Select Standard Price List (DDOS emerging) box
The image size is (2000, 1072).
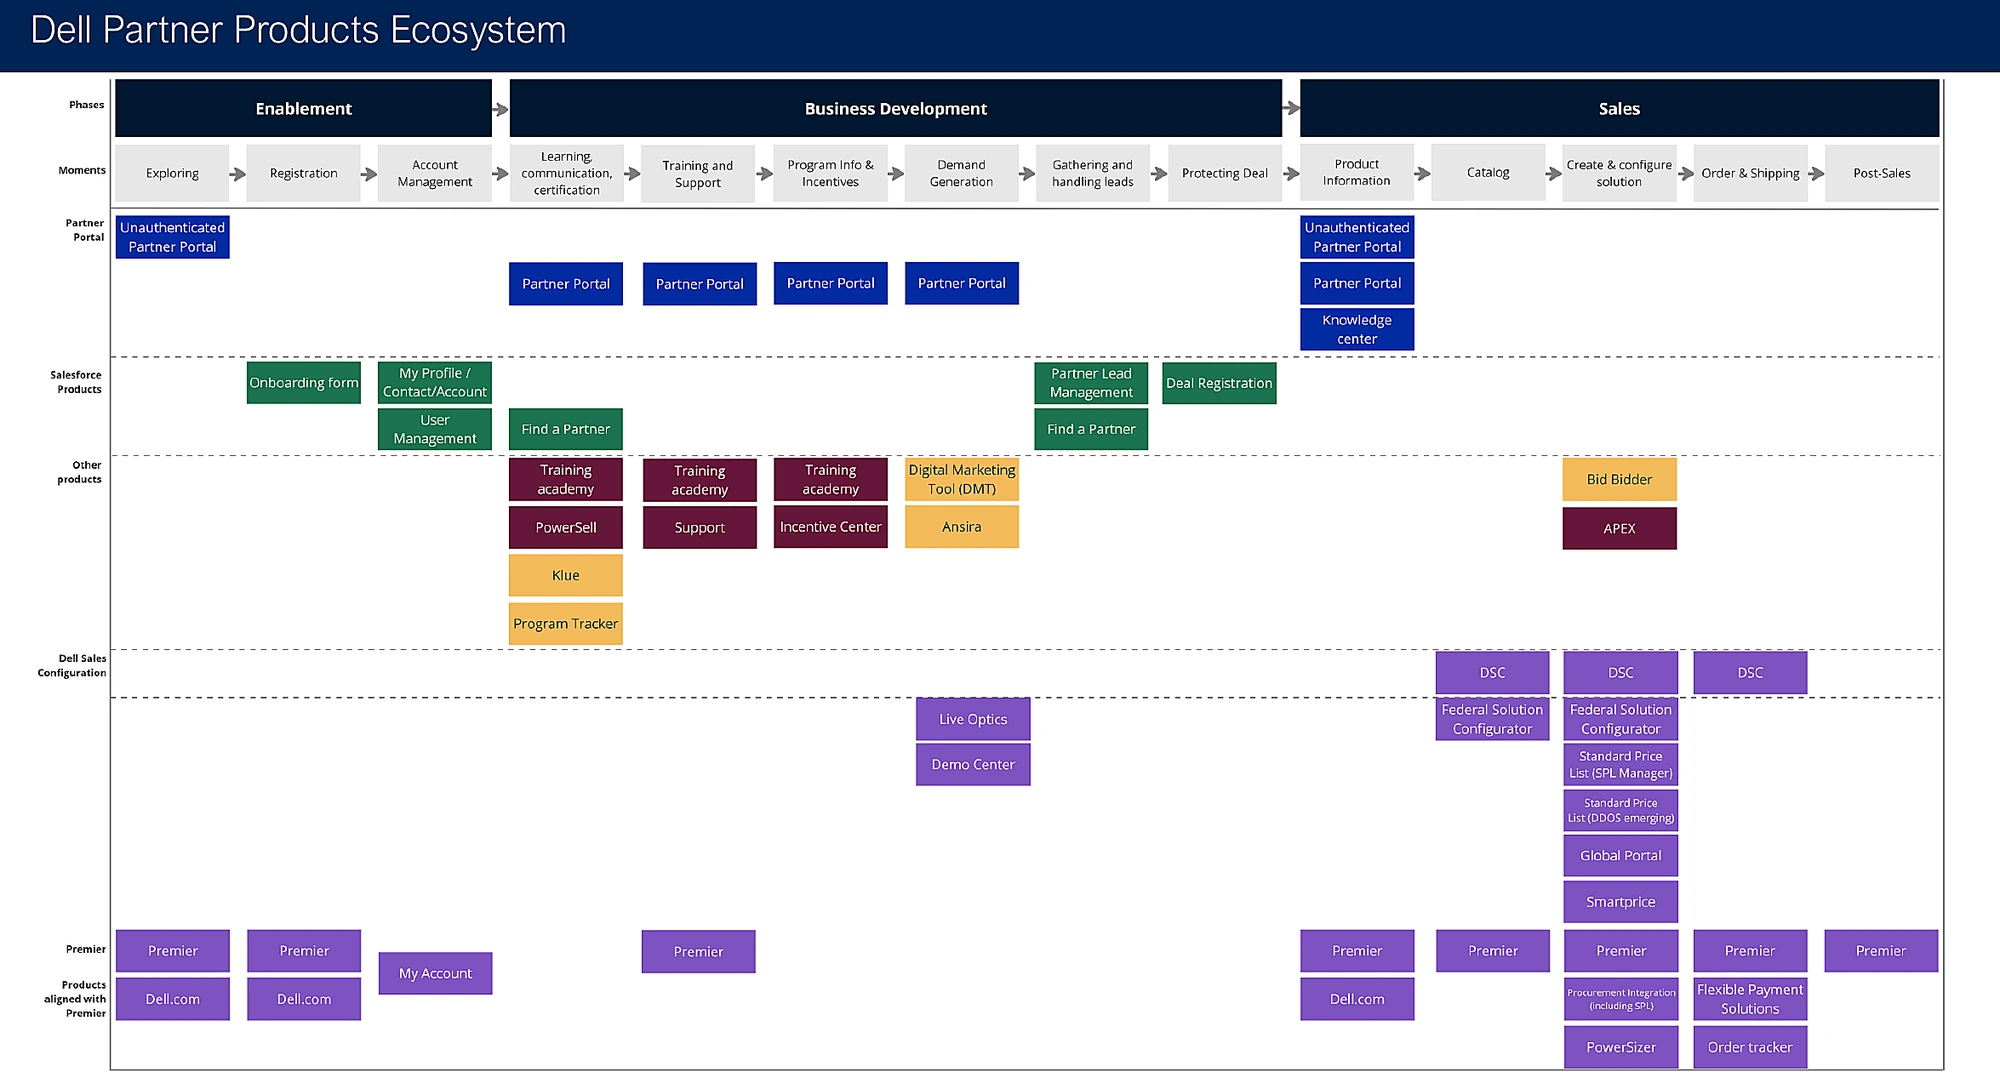tap(1621, 810)
